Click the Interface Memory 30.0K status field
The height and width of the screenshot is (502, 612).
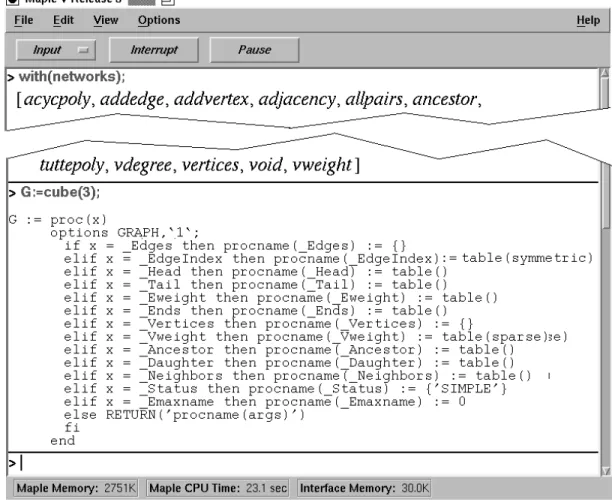(x=364, y=488)
